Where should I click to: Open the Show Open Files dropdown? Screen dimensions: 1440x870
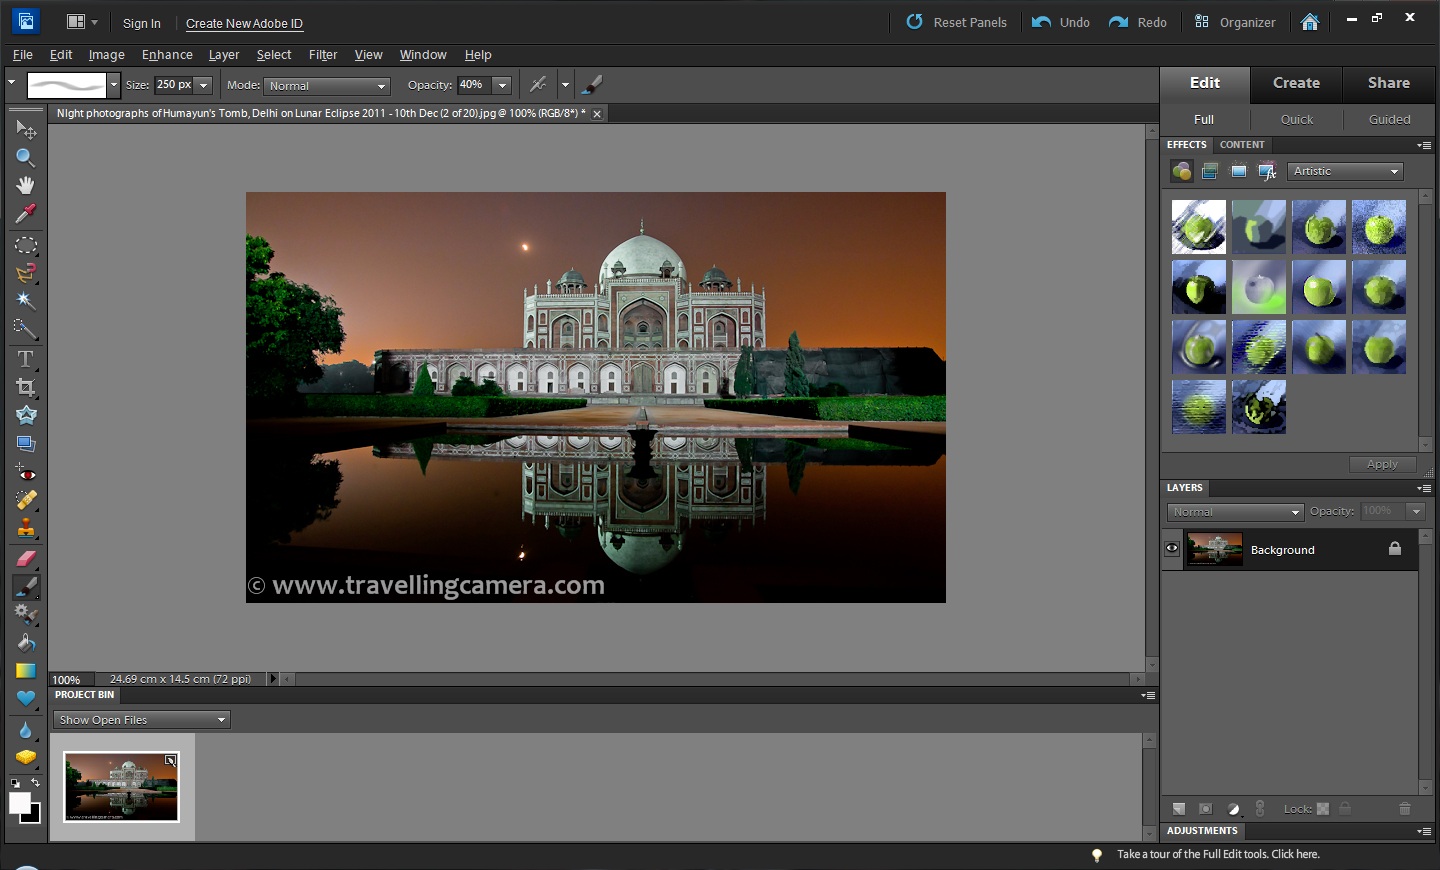point(140,719)
